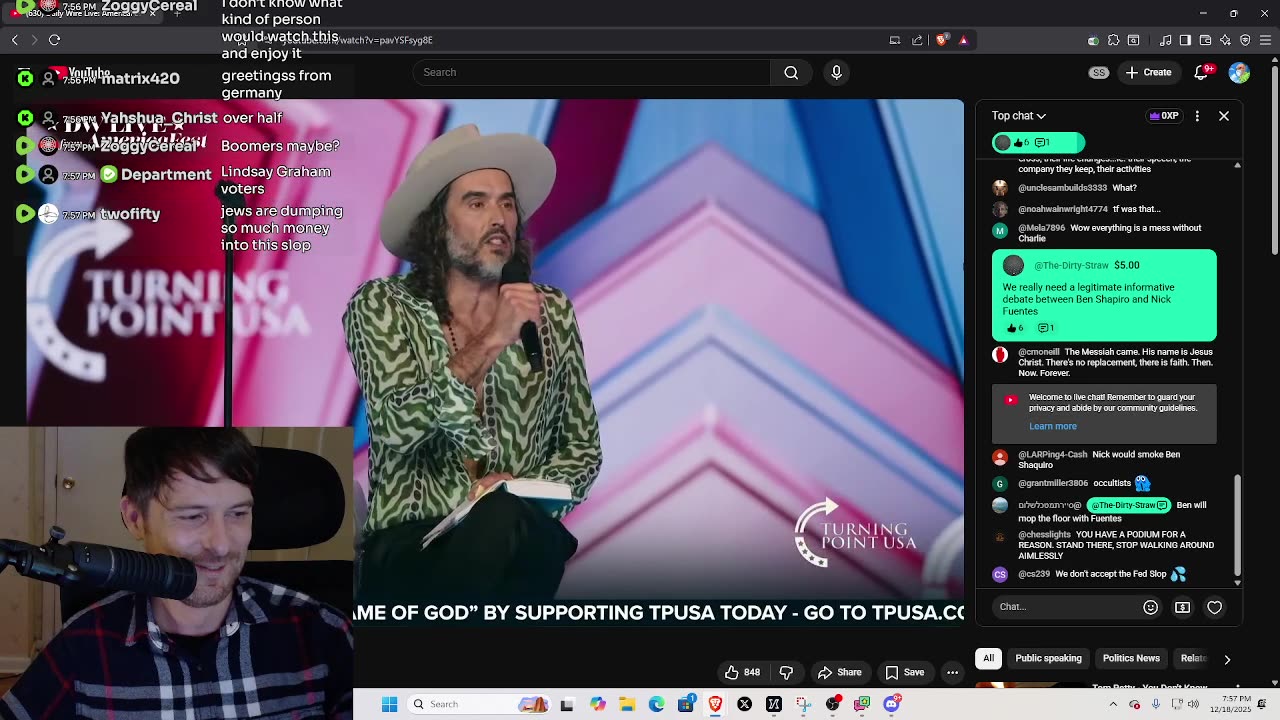
Task: Open Leo AI sparkle icon
Action: (x=1225, y=40)
